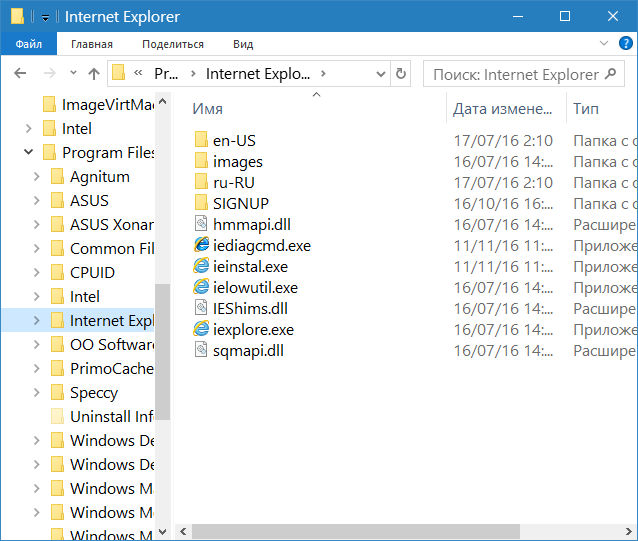Expand the ASUS Xonar tree node

coord(36,225)
